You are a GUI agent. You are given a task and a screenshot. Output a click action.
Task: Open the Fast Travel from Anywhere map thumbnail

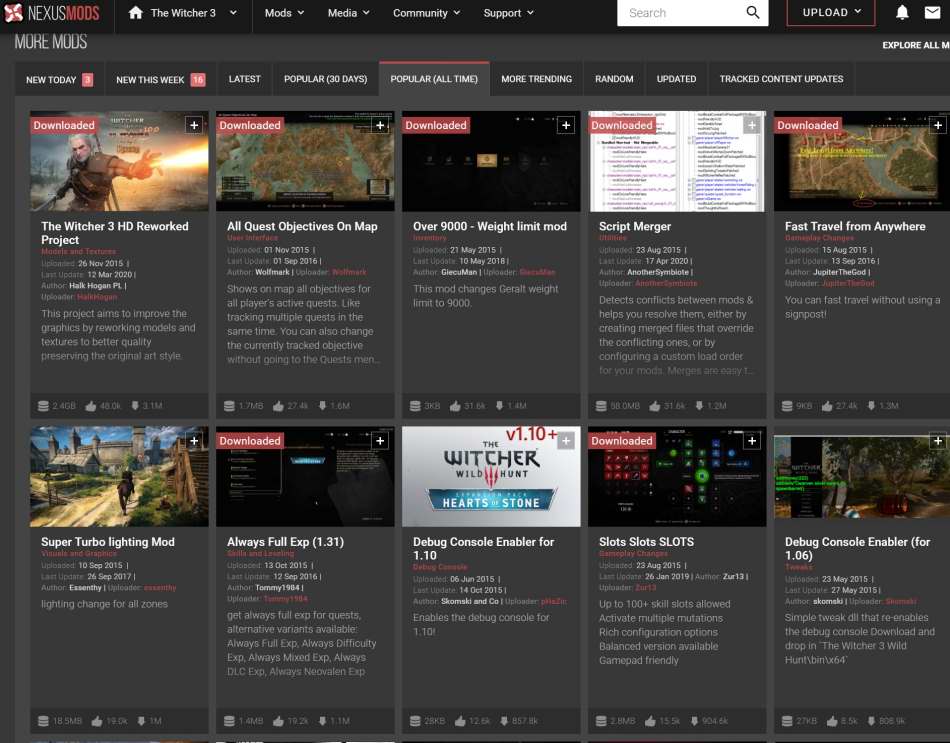click(862, 161)
